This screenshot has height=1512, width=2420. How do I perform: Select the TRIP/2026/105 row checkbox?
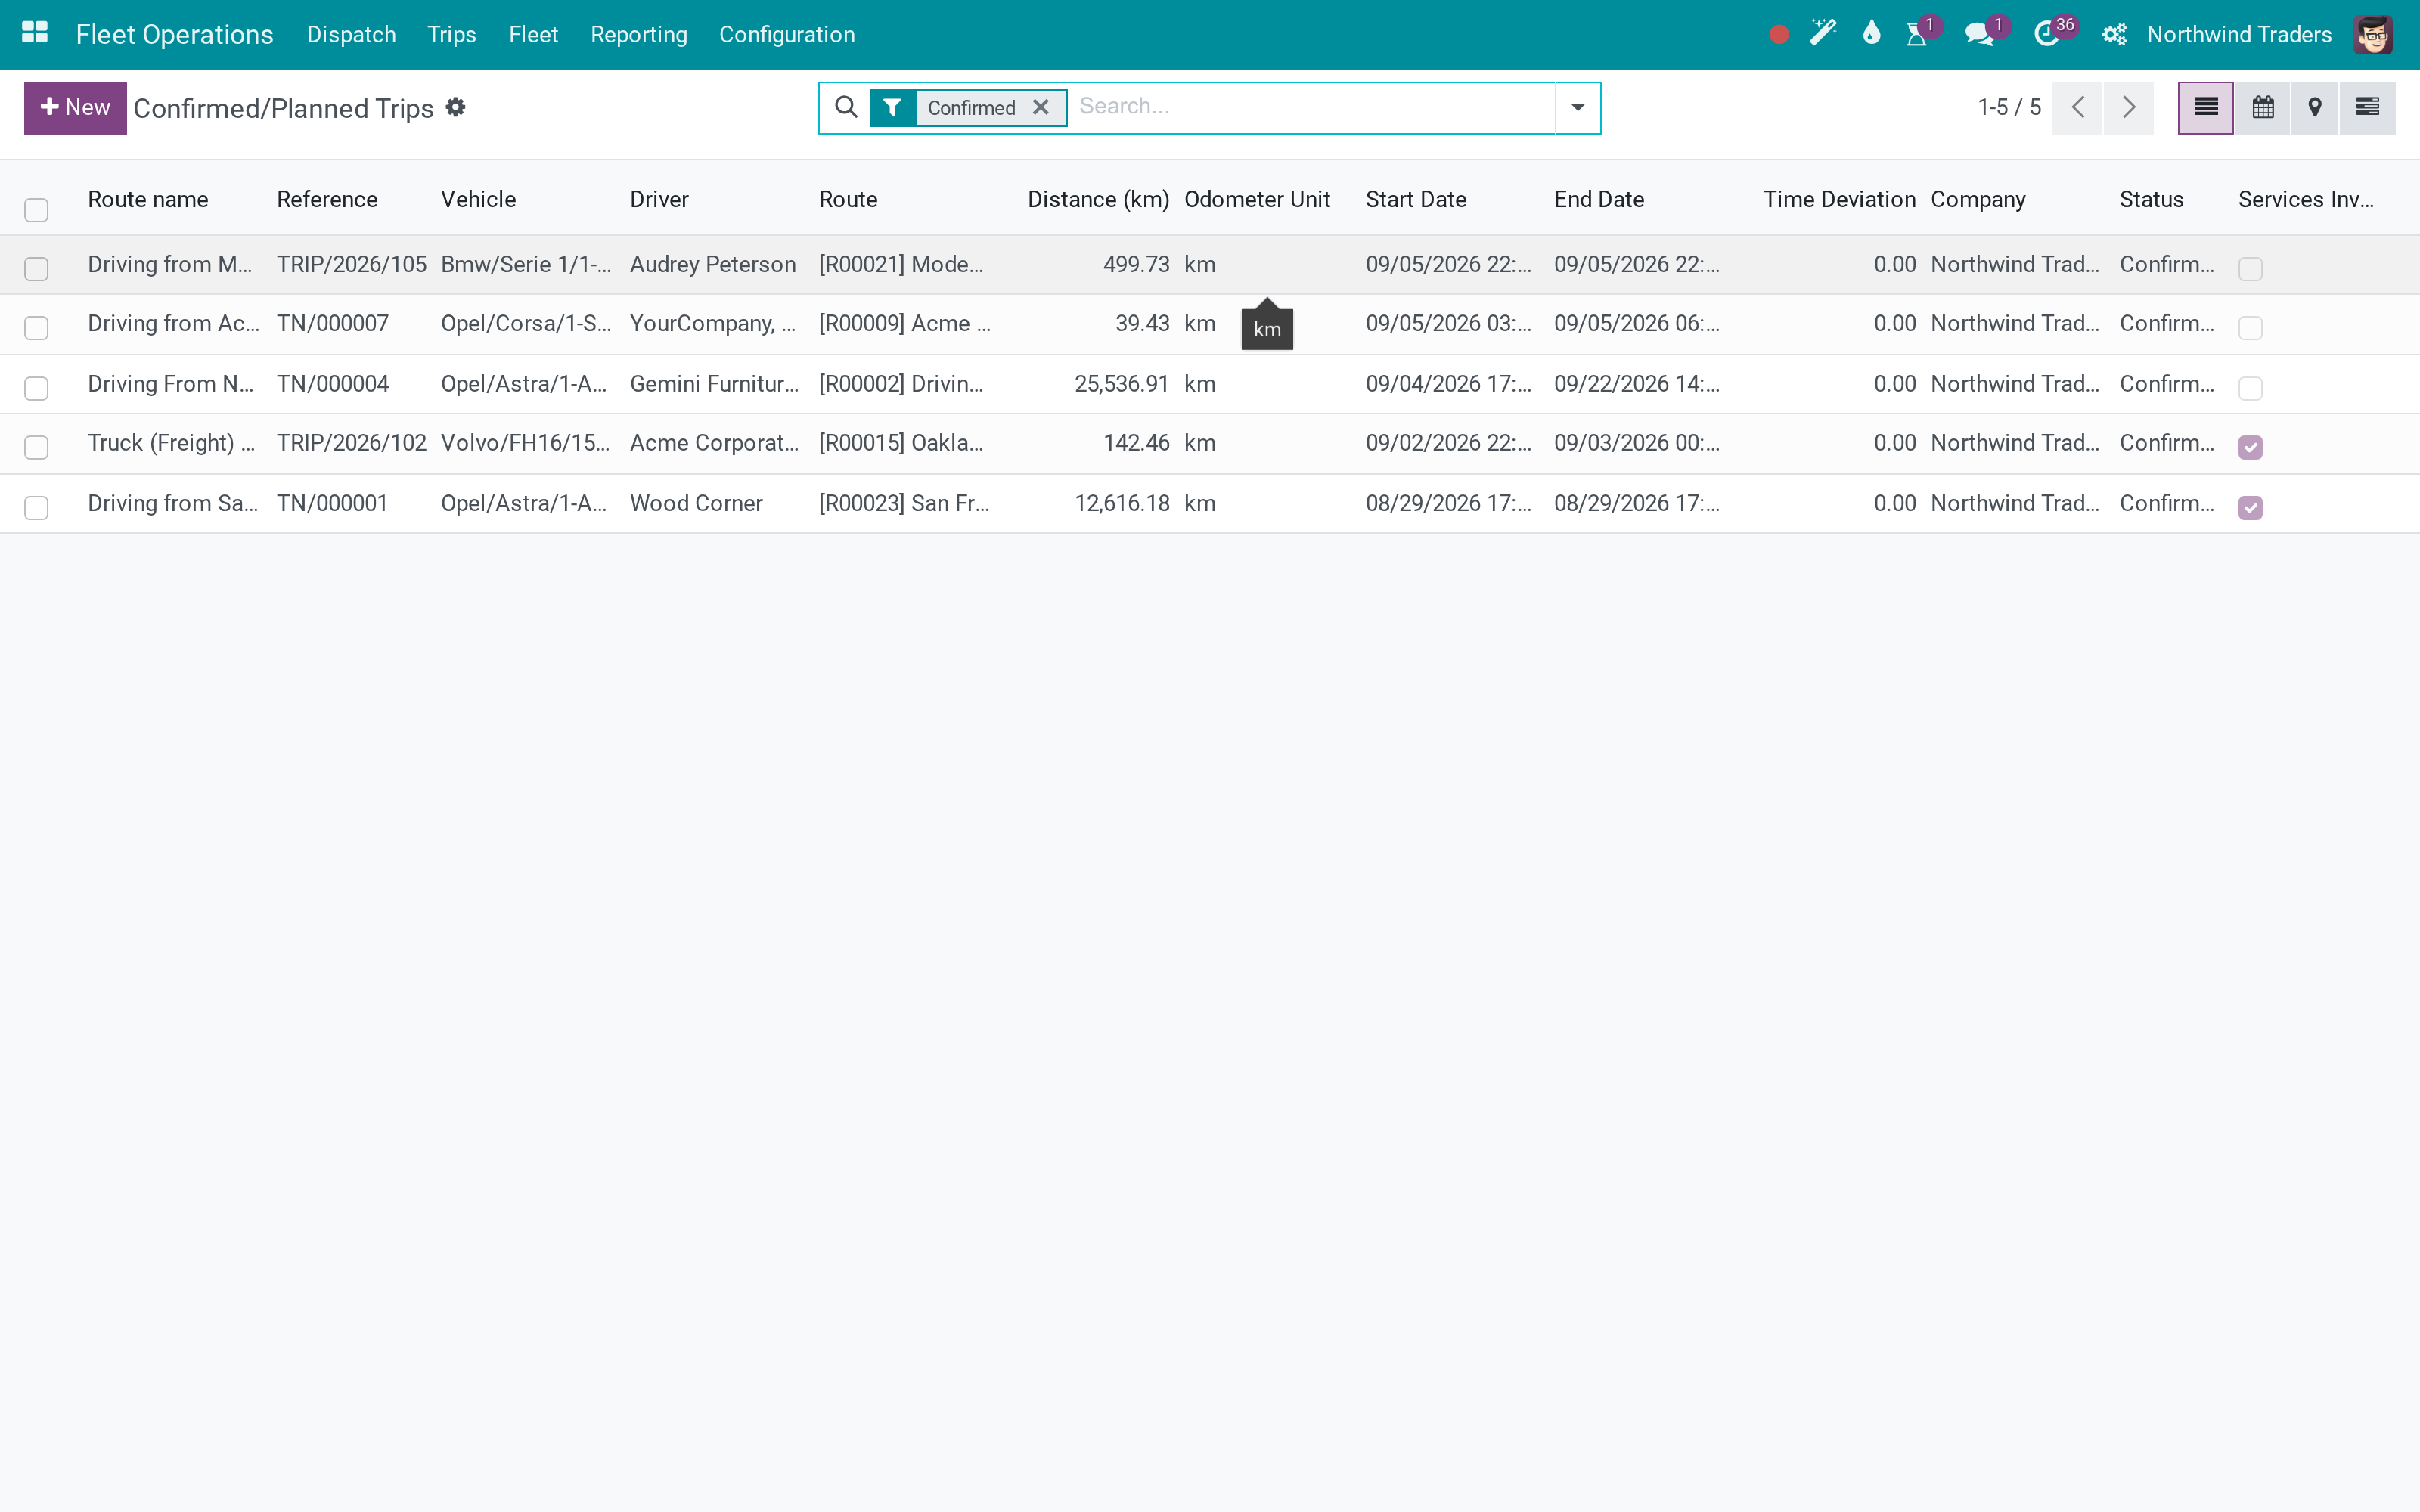[x=36, y=269]
